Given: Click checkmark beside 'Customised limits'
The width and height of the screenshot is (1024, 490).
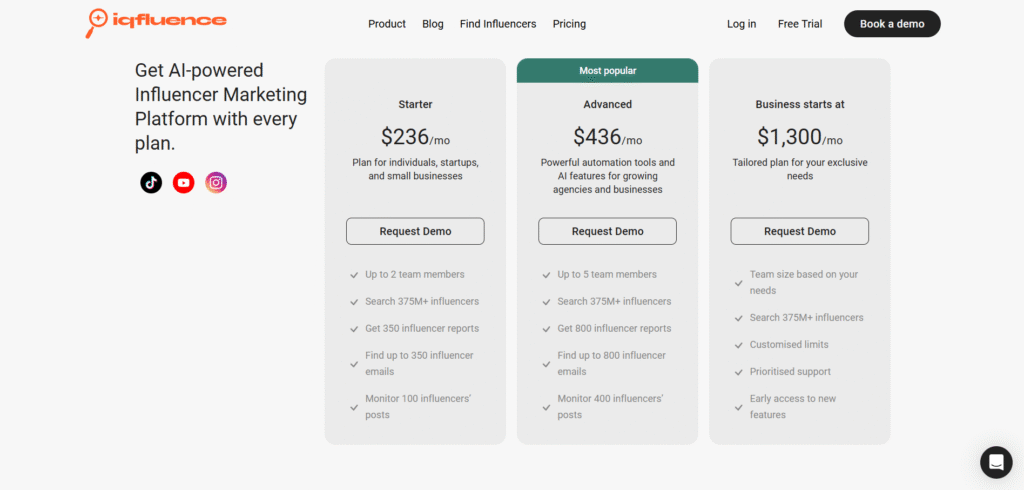Looking at the screenshot, I should (x=739, y=345).
